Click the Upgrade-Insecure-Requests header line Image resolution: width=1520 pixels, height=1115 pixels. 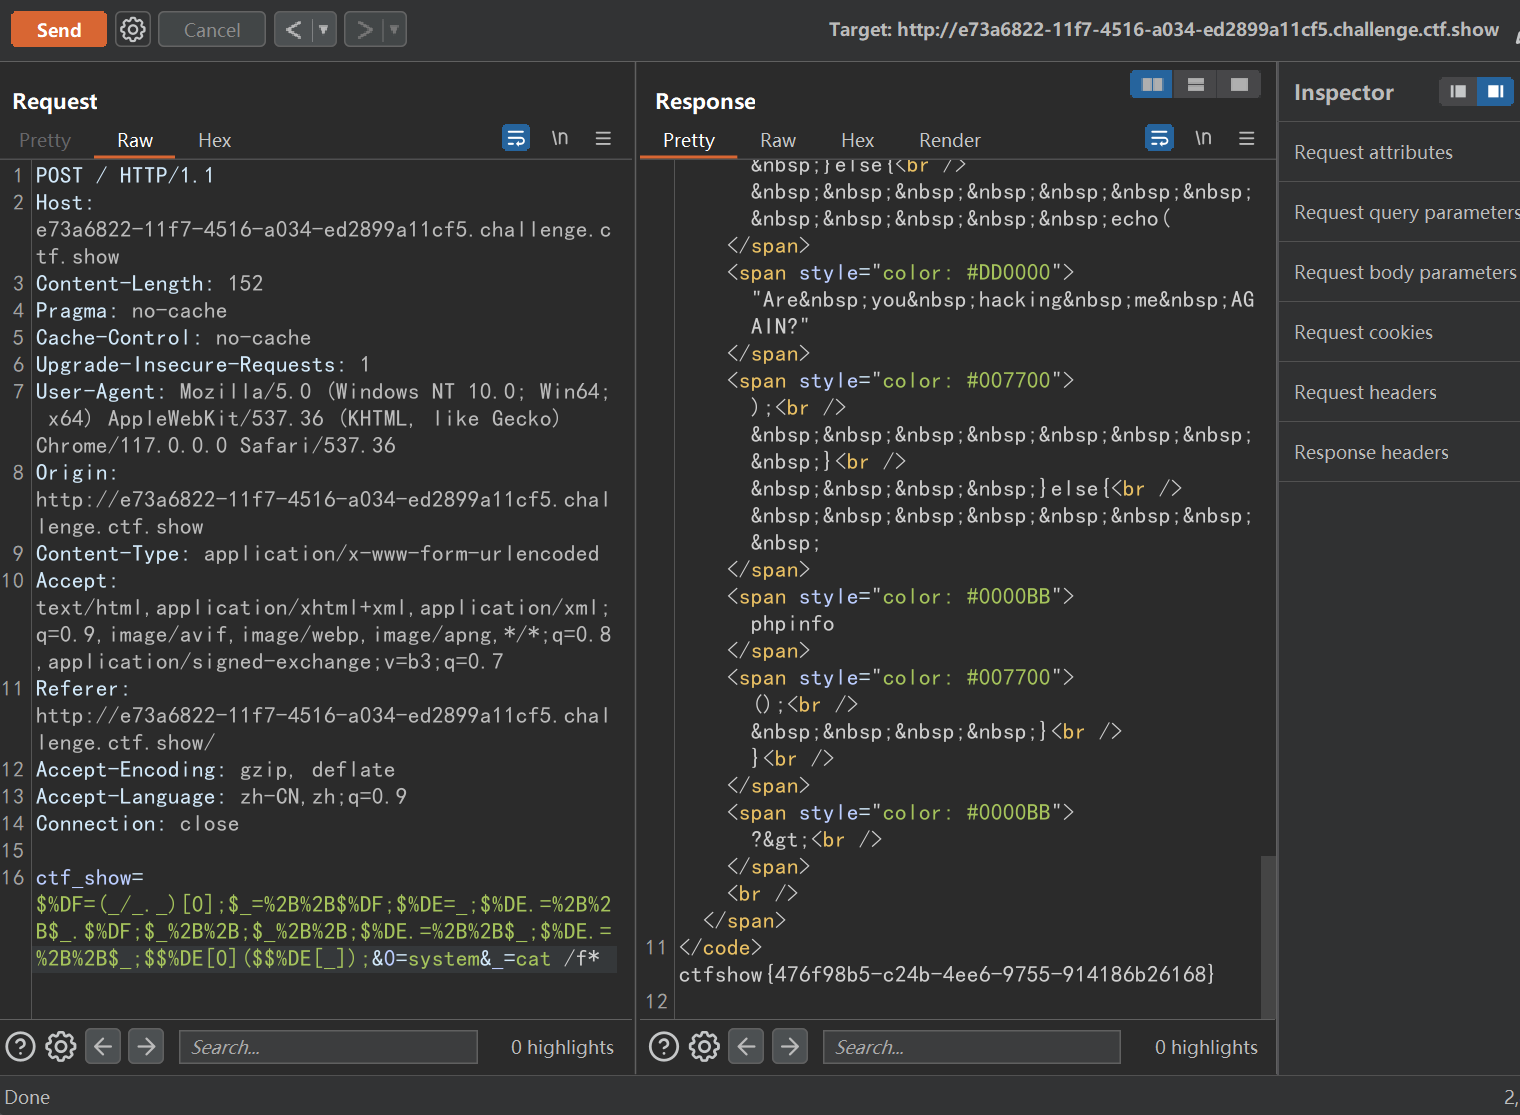pos(203,365)
